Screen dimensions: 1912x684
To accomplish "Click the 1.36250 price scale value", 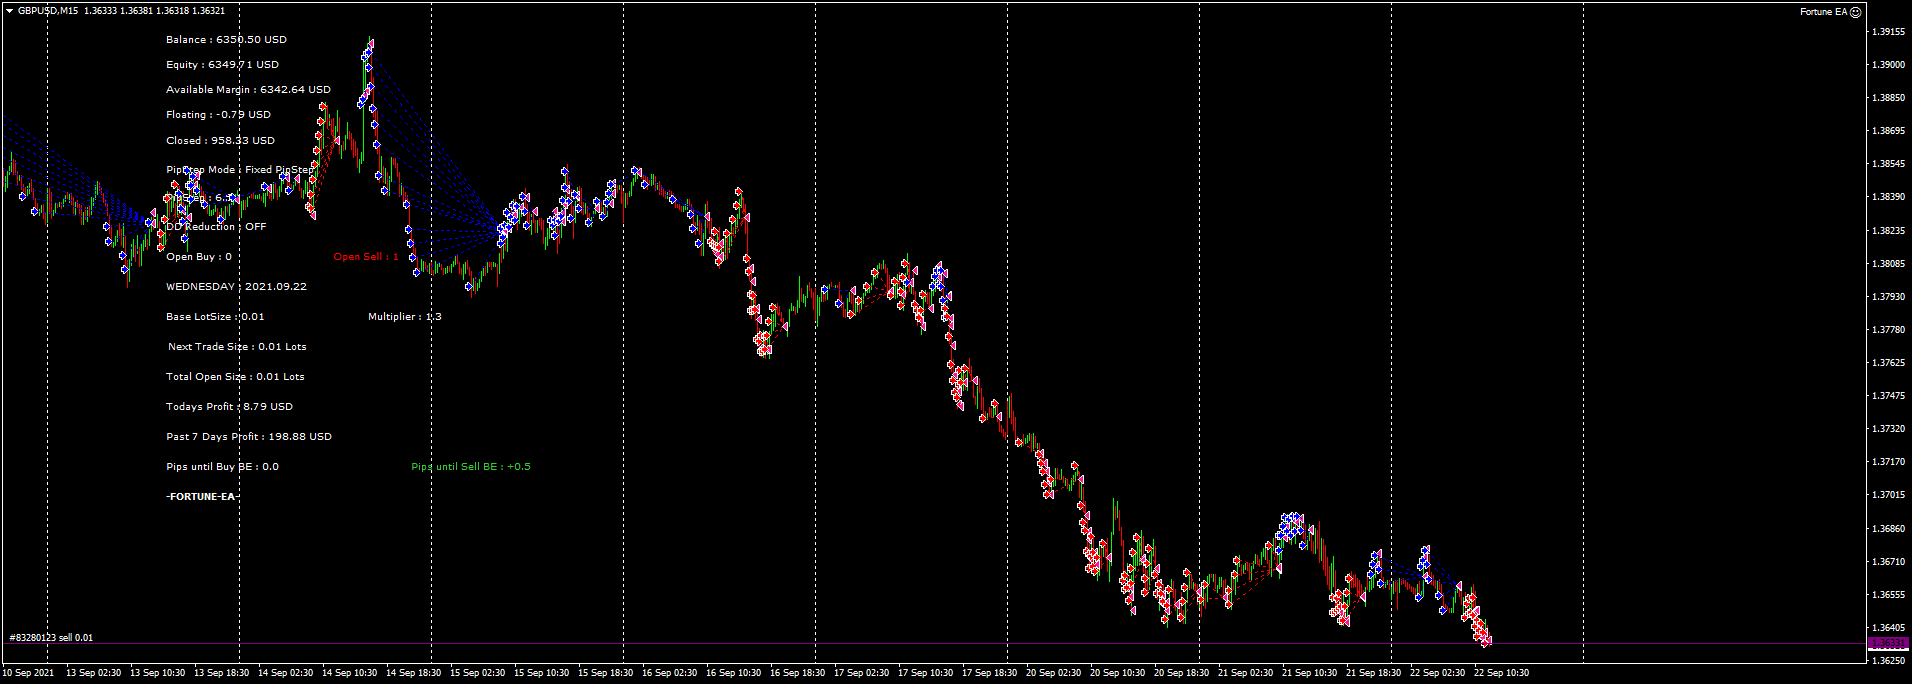I will click(x=1888, y=661).
